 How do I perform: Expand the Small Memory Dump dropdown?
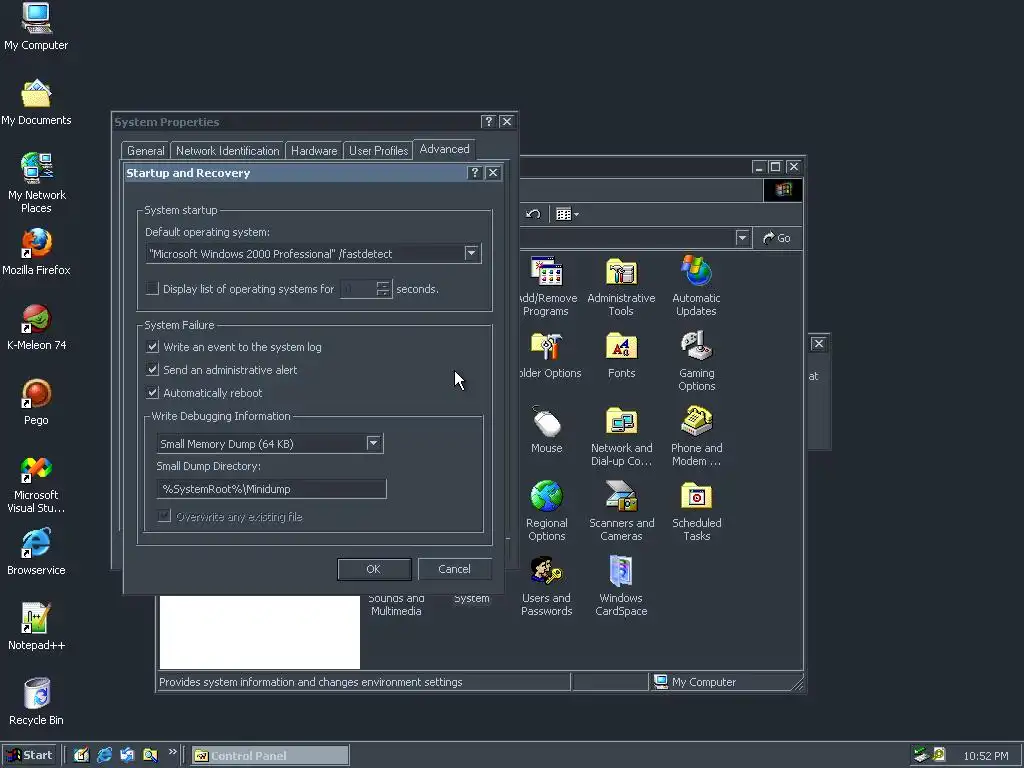coord(374,443)
